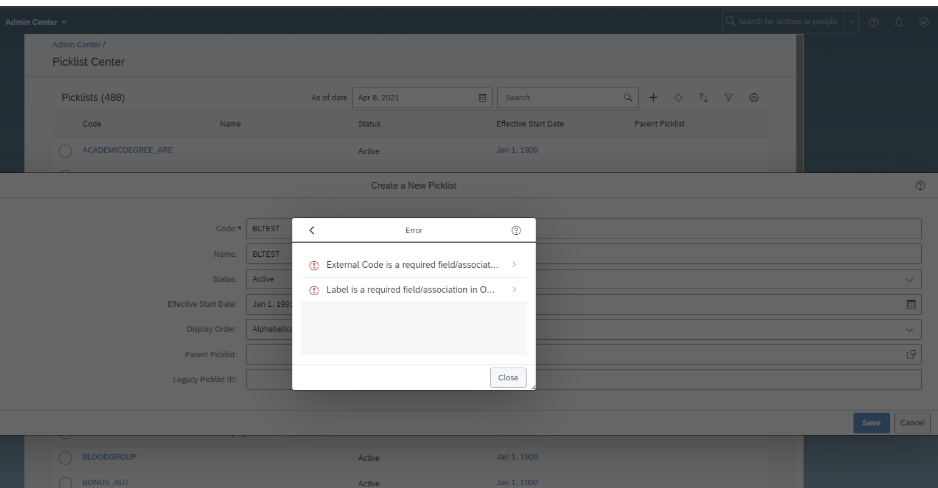Cancel the new picklist creation
Viewport: 938px width, 488px height.
pyautogui.click(x=912, y=423)
